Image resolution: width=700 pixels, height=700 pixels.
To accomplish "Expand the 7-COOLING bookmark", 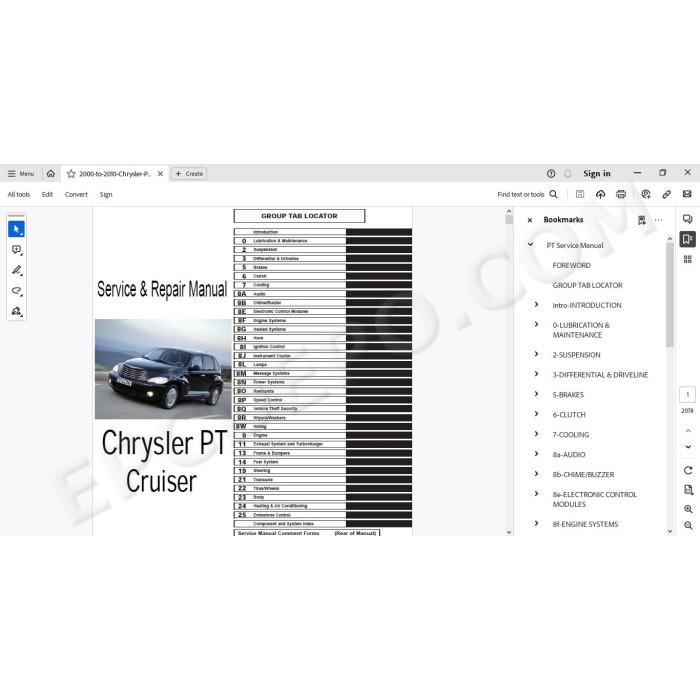I will tap(537, 434).
